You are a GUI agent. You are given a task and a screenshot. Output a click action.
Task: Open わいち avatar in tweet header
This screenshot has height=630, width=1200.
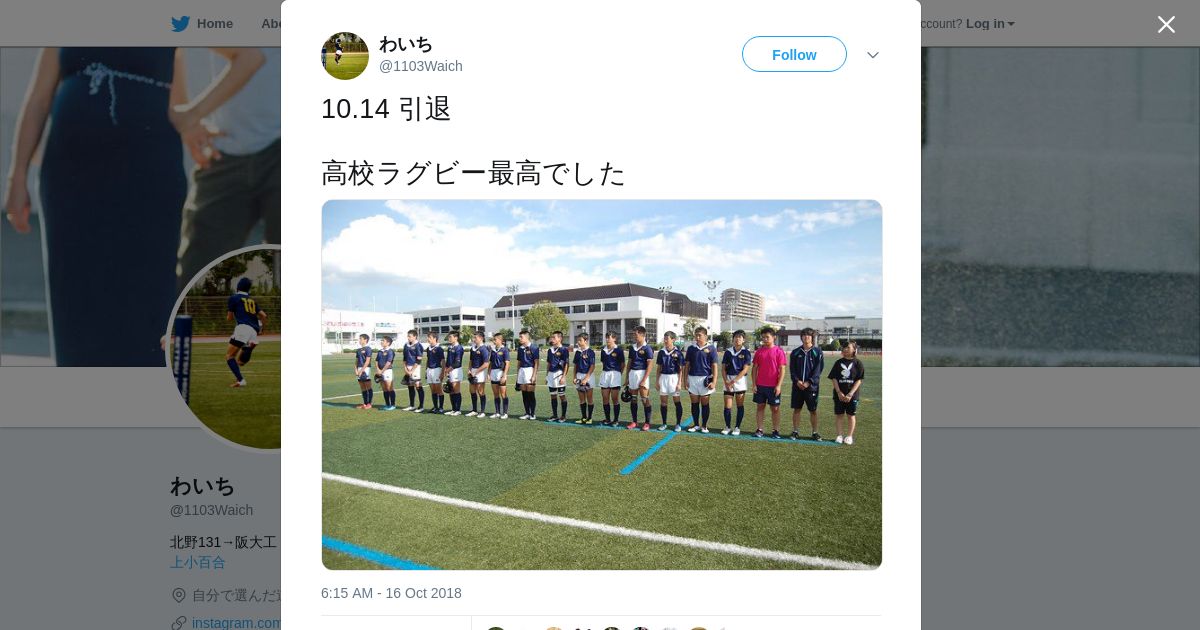pos(345,56)
